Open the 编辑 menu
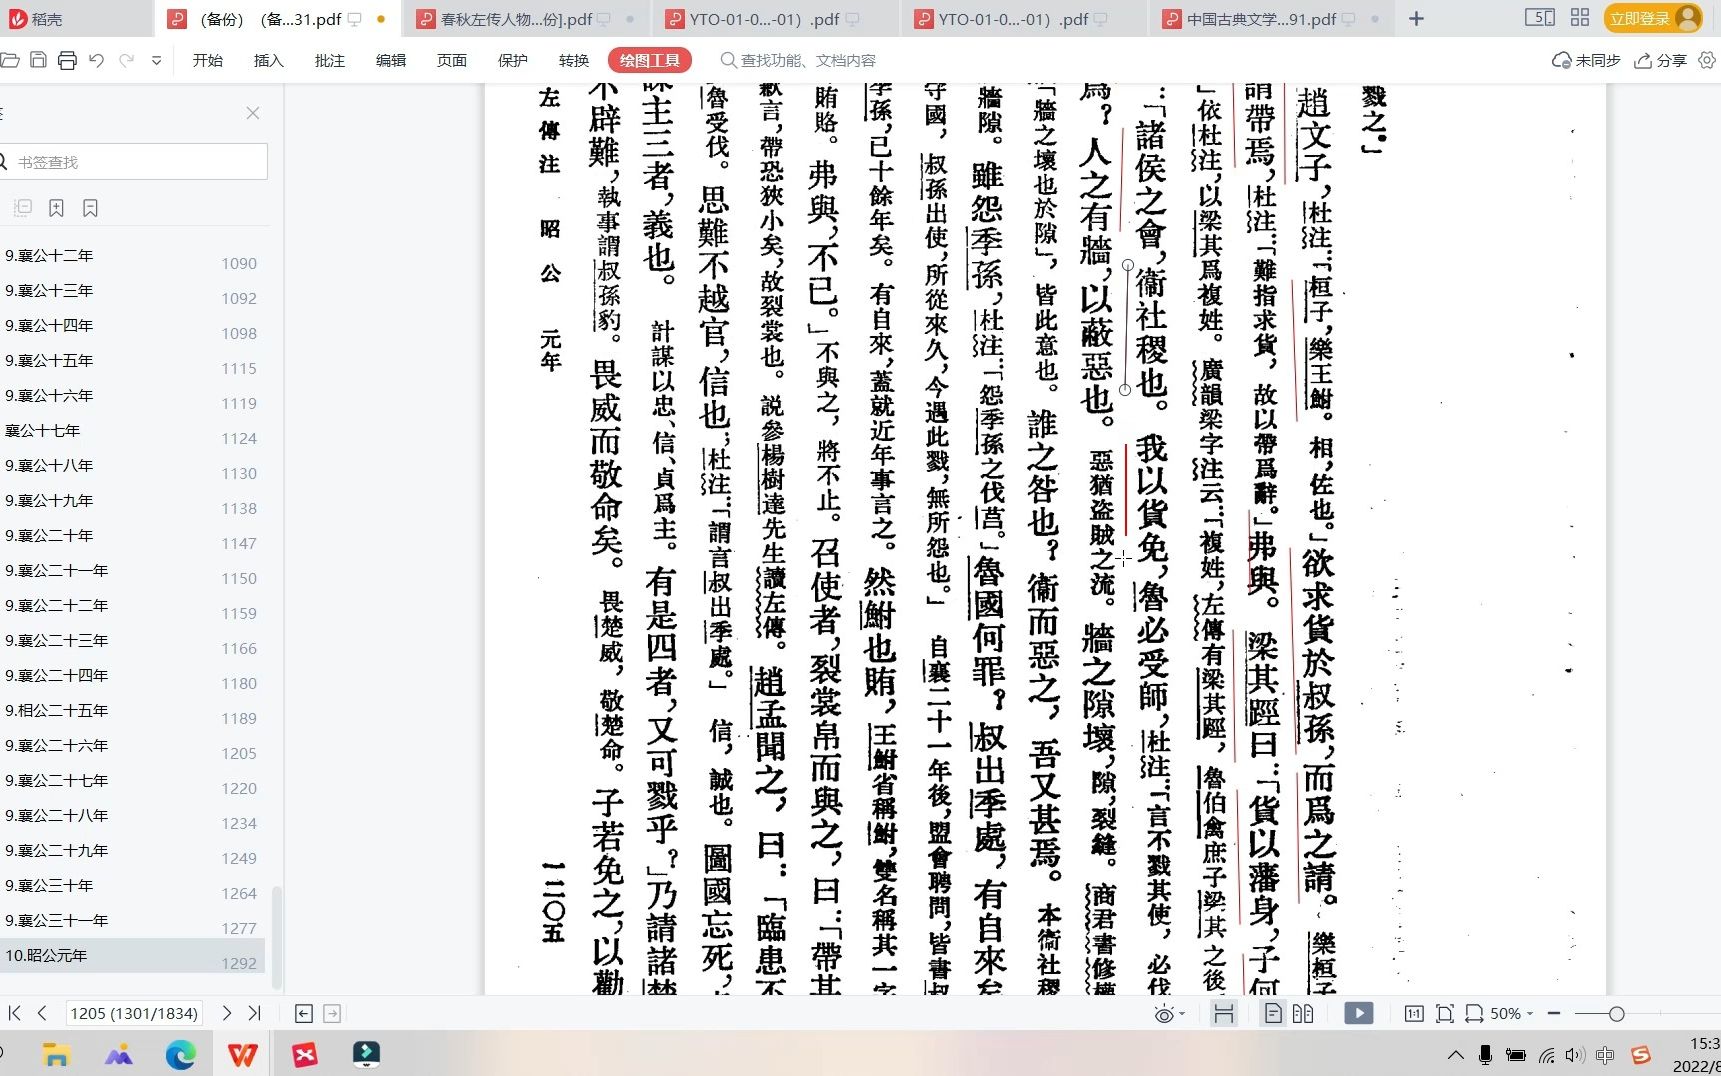 [x=391, y=61]
